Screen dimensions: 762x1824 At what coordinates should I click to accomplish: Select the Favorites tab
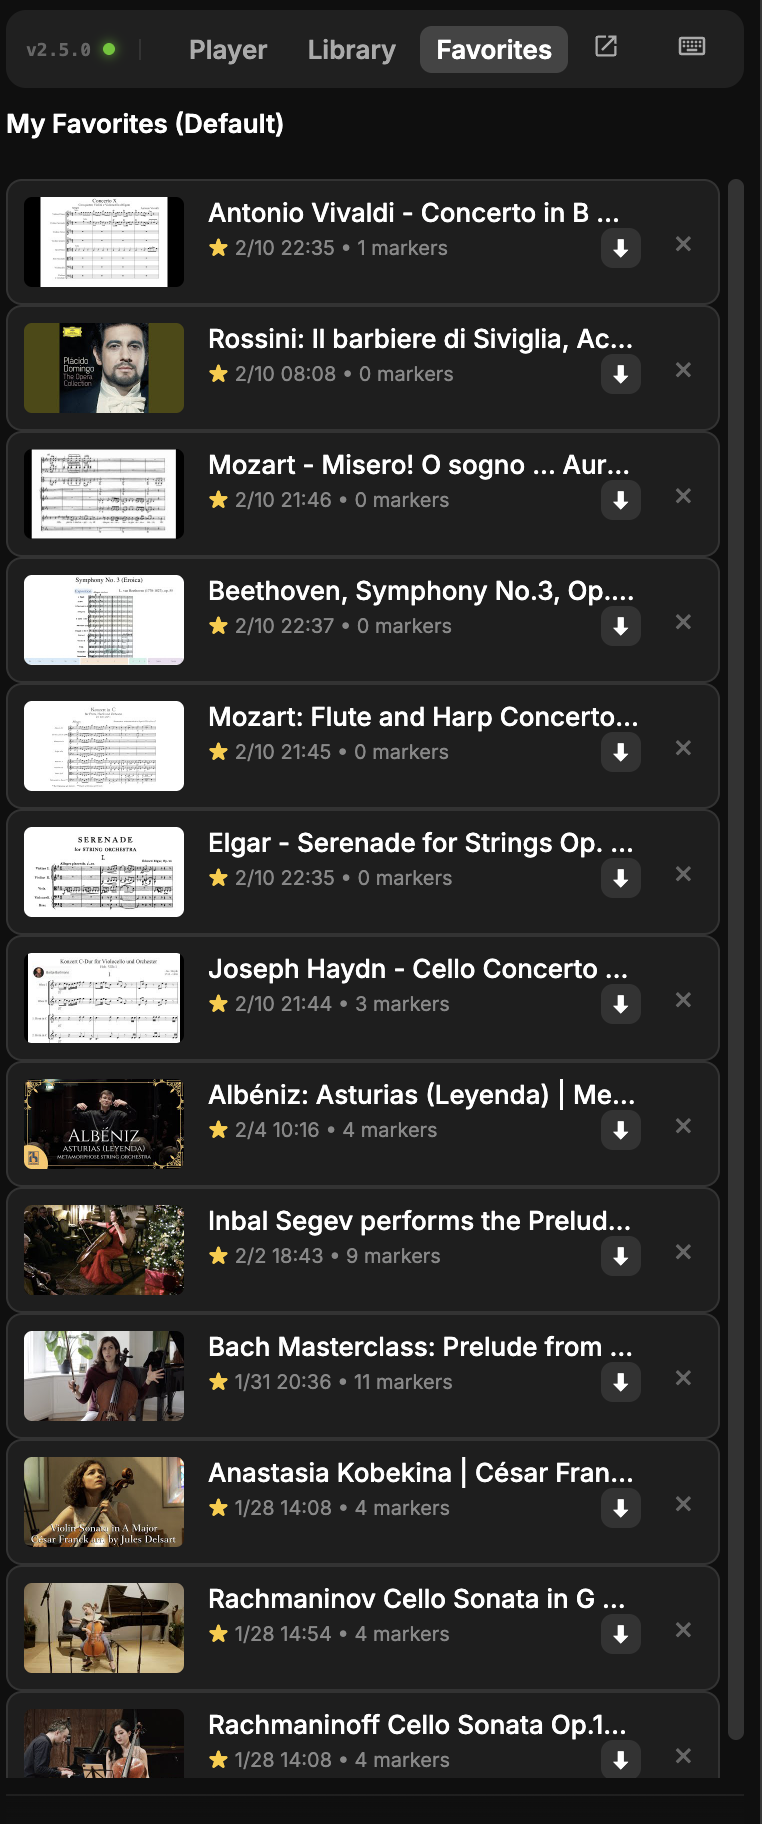coord(494,50)
